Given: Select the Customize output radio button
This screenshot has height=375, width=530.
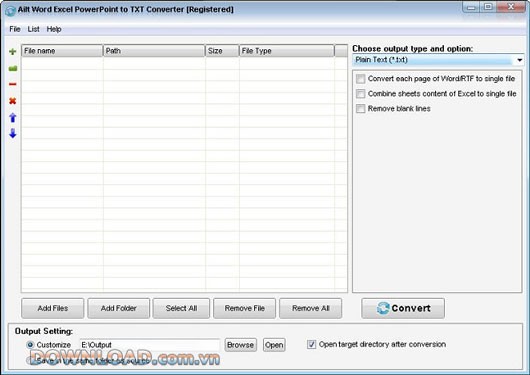Looking at the screenshot, I should tap(30, 345).
